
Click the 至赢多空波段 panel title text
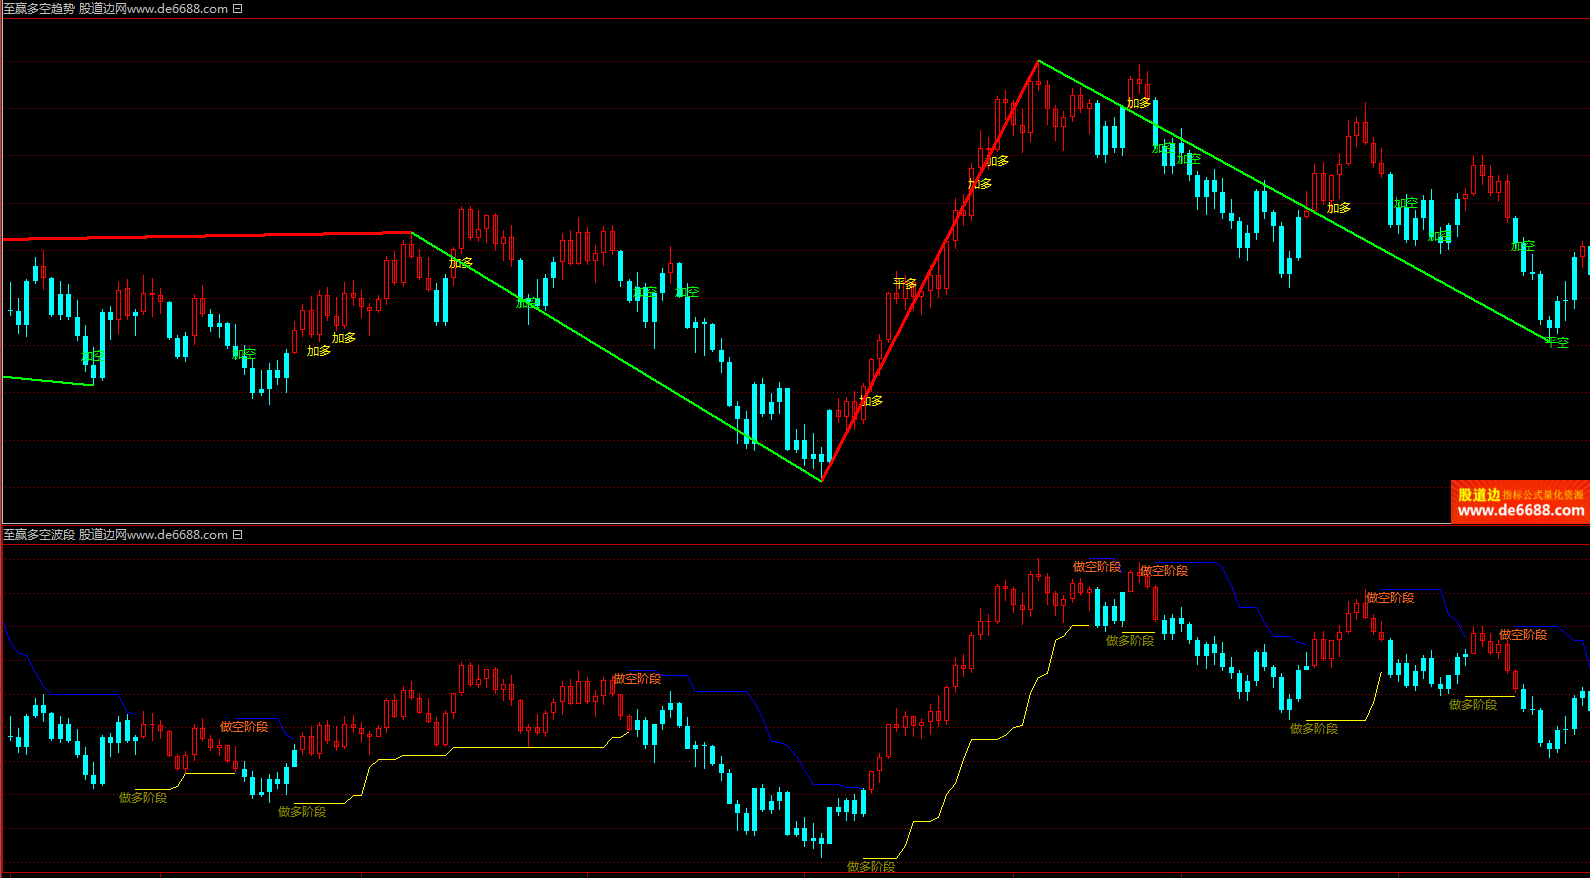pyautogui.click(x=39, y=535)
